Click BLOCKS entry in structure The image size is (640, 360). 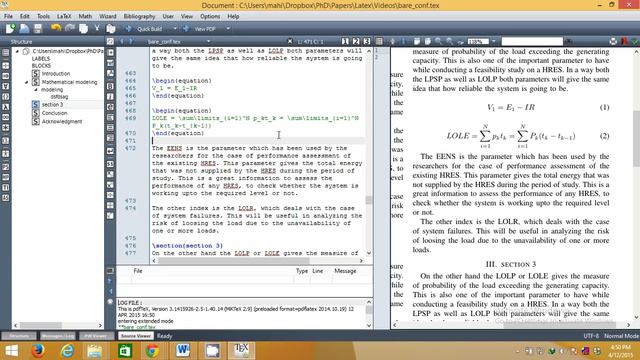coord(41,66)
